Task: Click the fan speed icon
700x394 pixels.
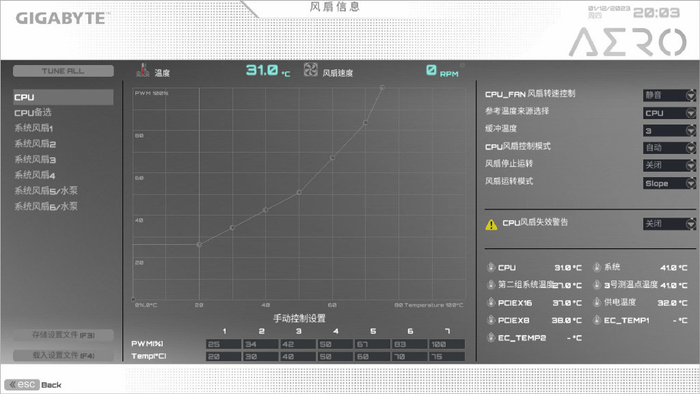Action: (x=311, y=70)
